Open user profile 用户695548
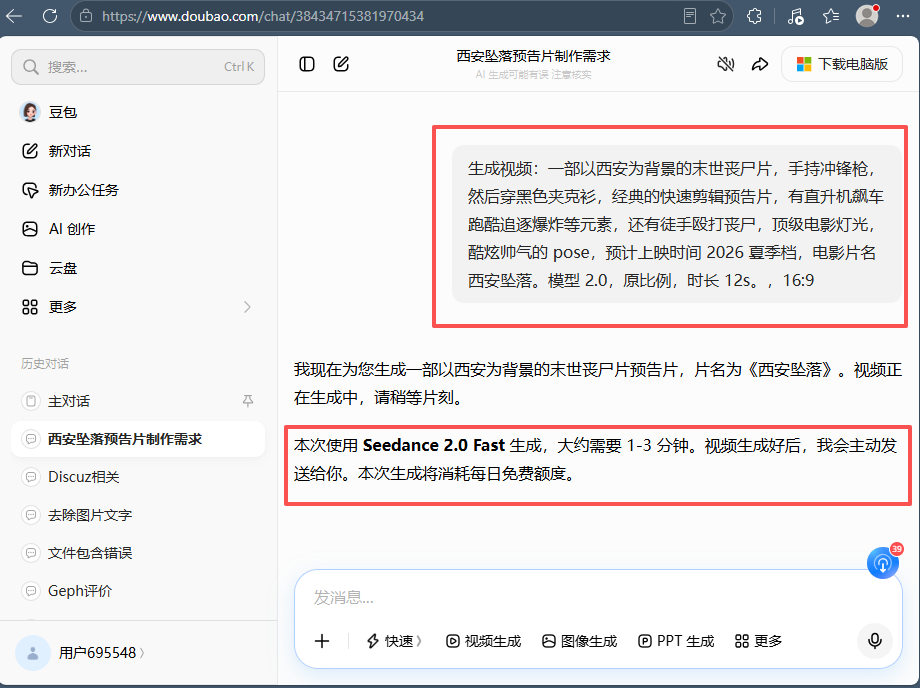920x688 pixels. click(x=80, y=653)
